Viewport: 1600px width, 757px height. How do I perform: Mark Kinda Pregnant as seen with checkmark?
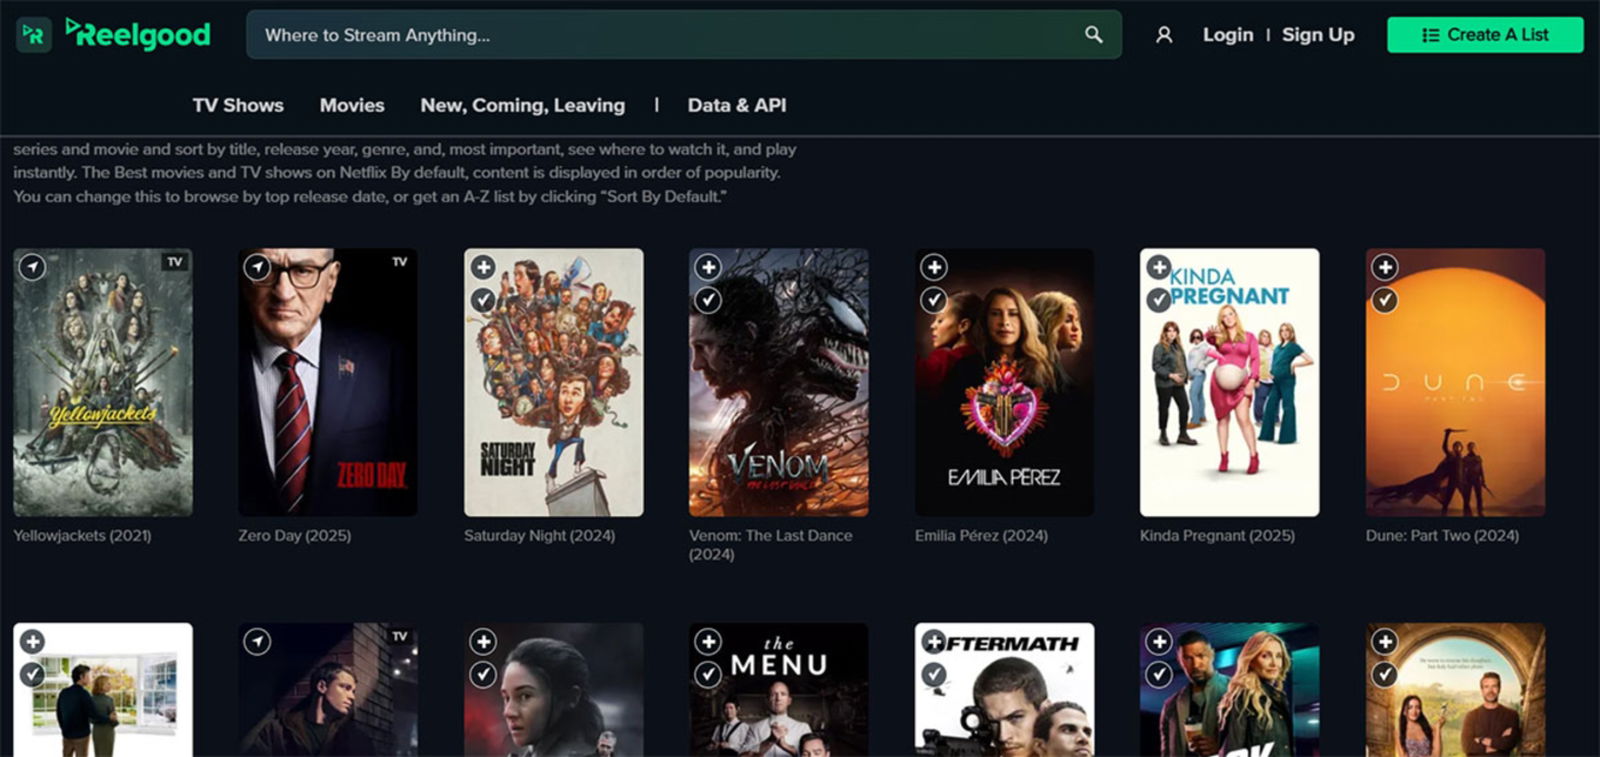pyautogui.click(x=1159, y=300)
